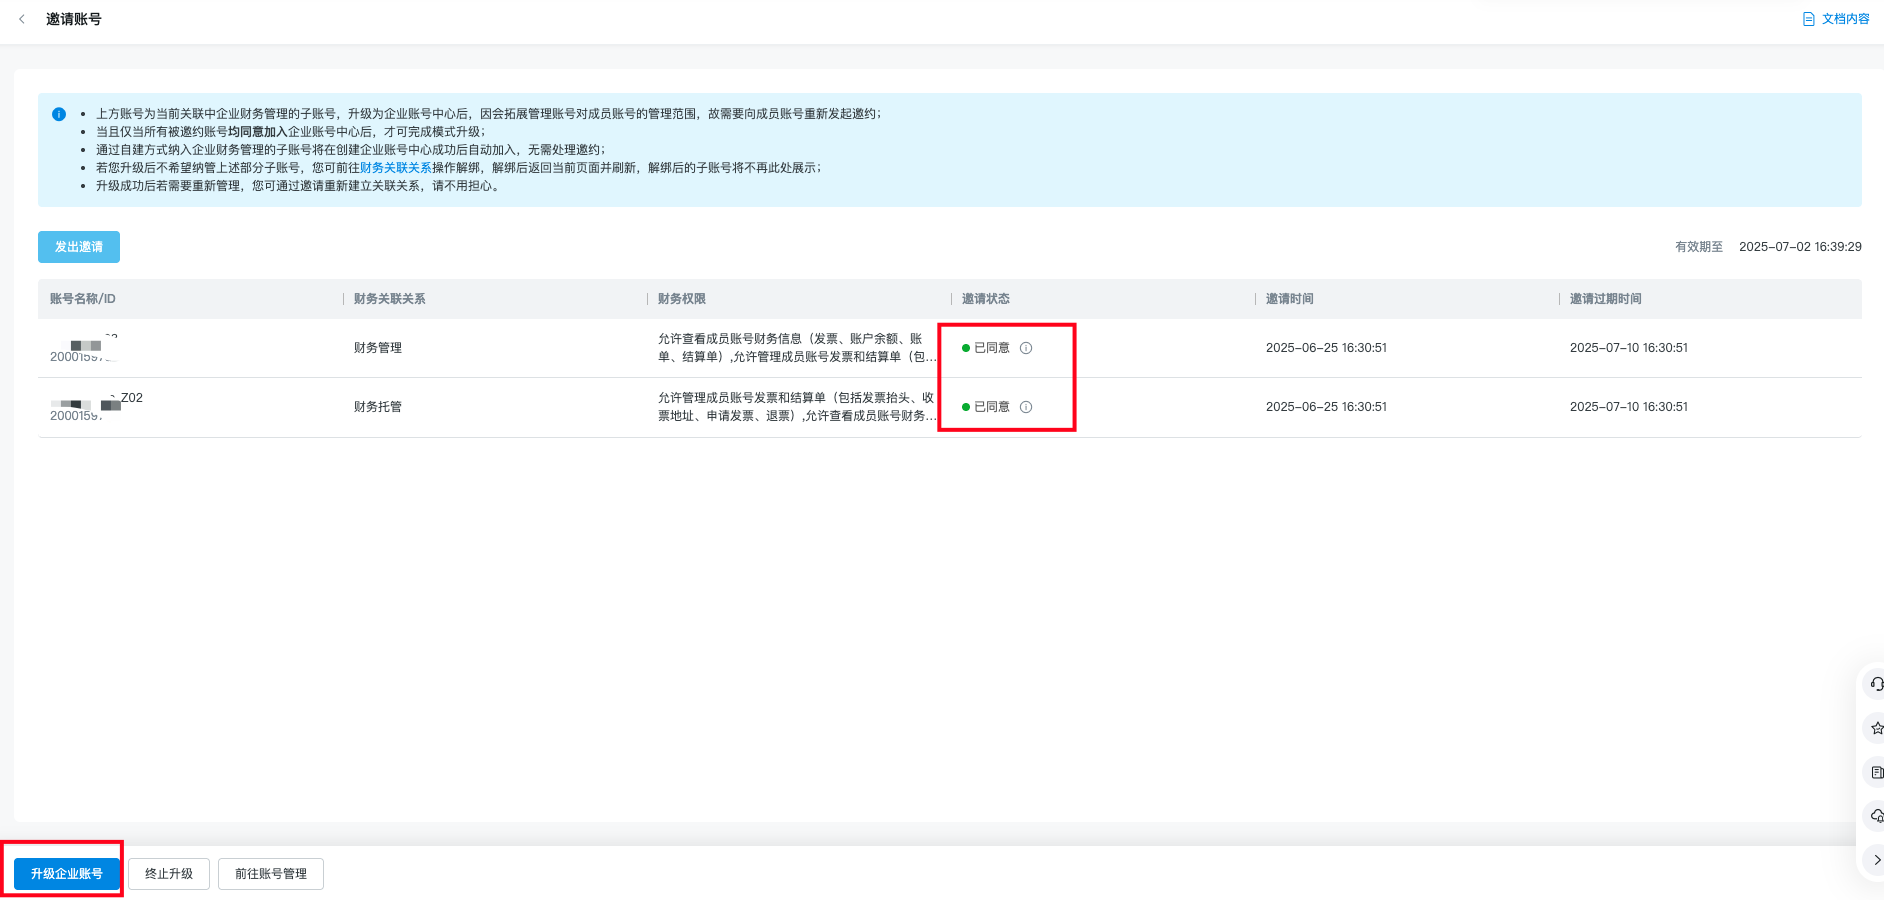Click the cloud notification icon
The height and width of the screenshot is (900, 1884).
[1876, 816]
